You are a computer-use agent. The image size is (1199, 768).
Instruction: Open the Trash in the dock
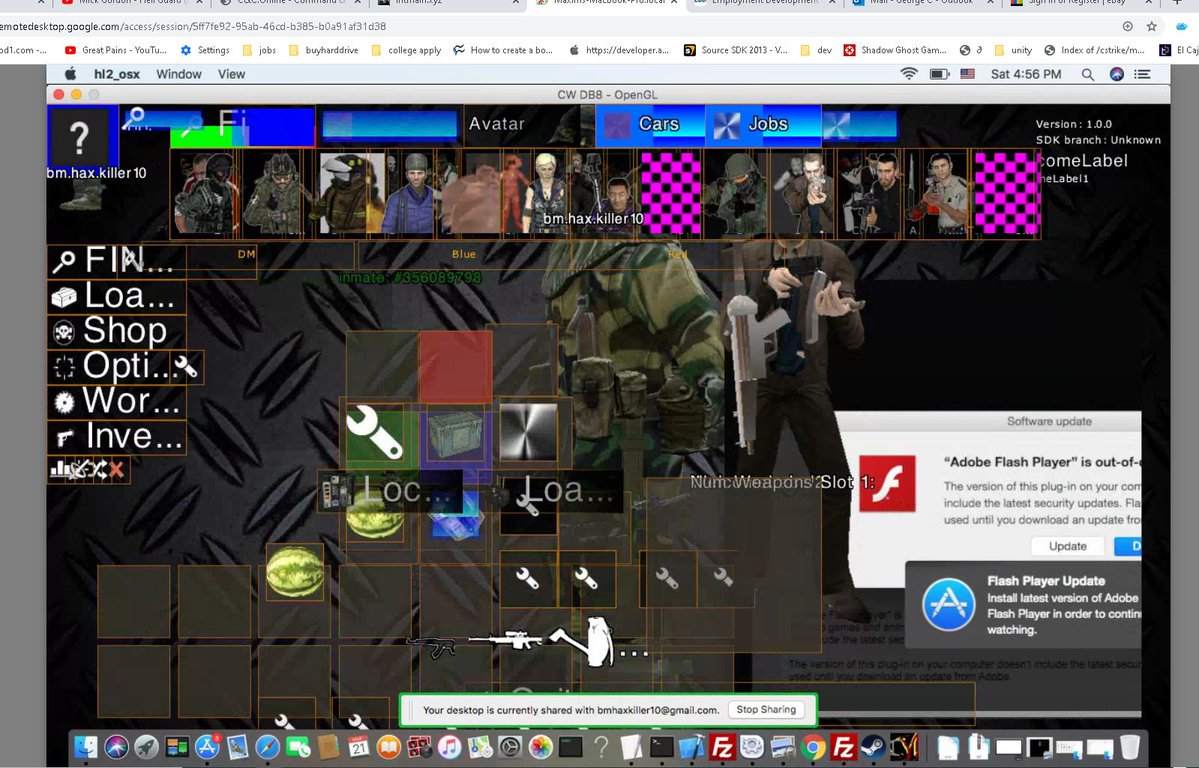[1130, 747]
